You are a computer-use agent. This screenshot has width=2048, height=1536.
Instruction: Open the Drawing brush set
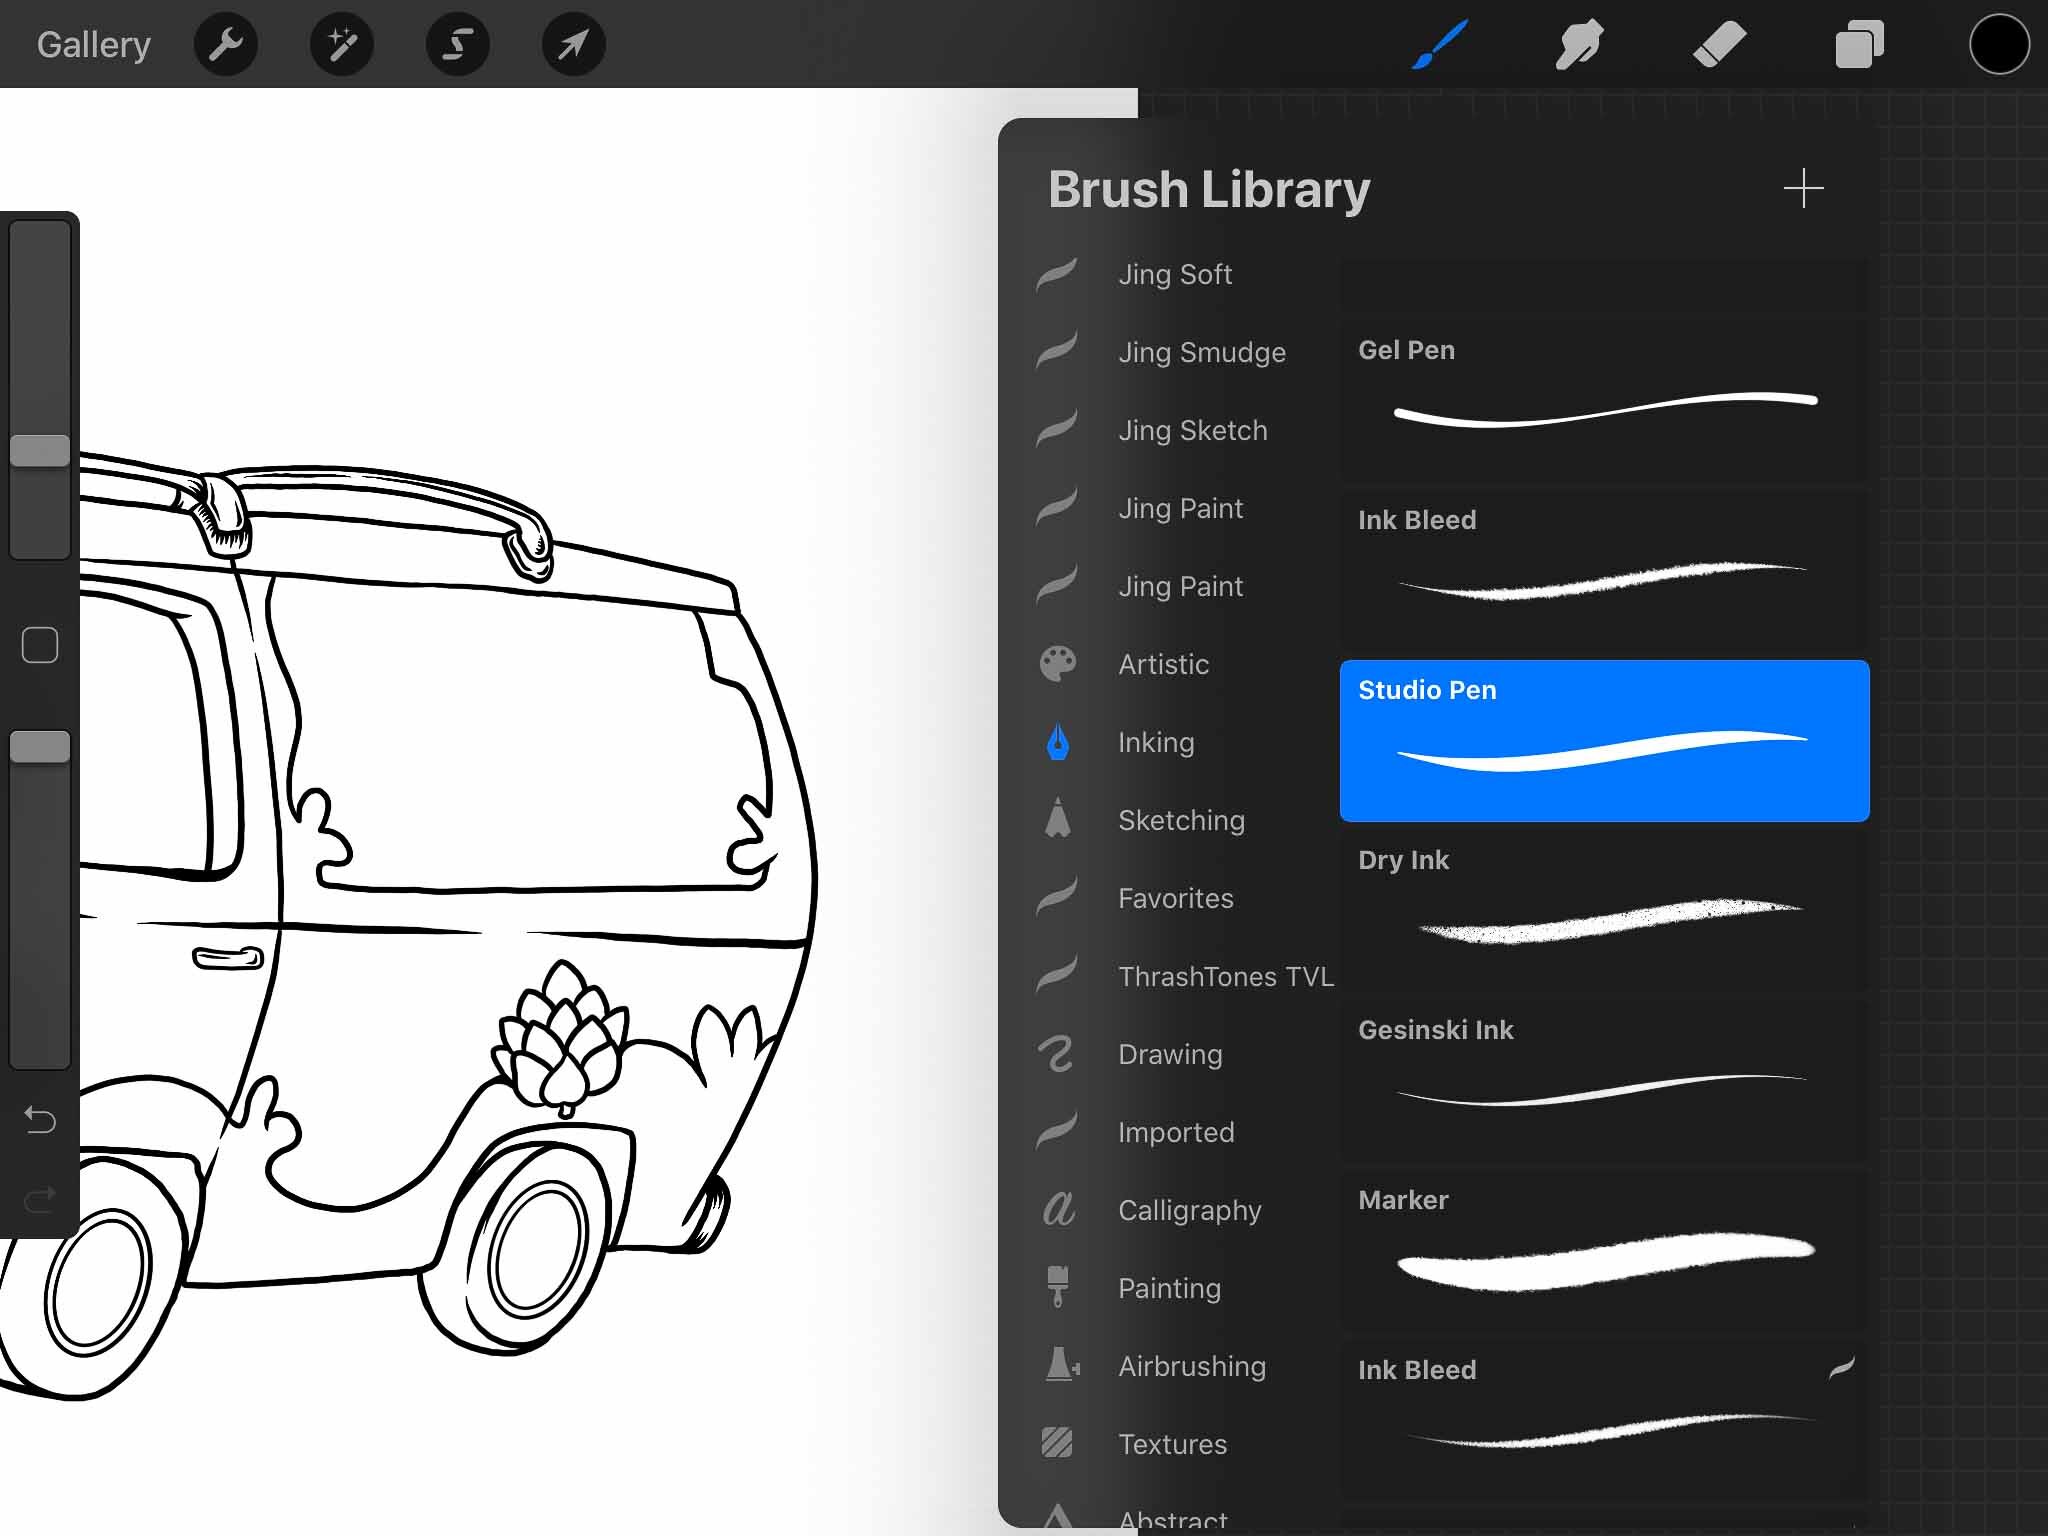(x=1170, y=1054)
